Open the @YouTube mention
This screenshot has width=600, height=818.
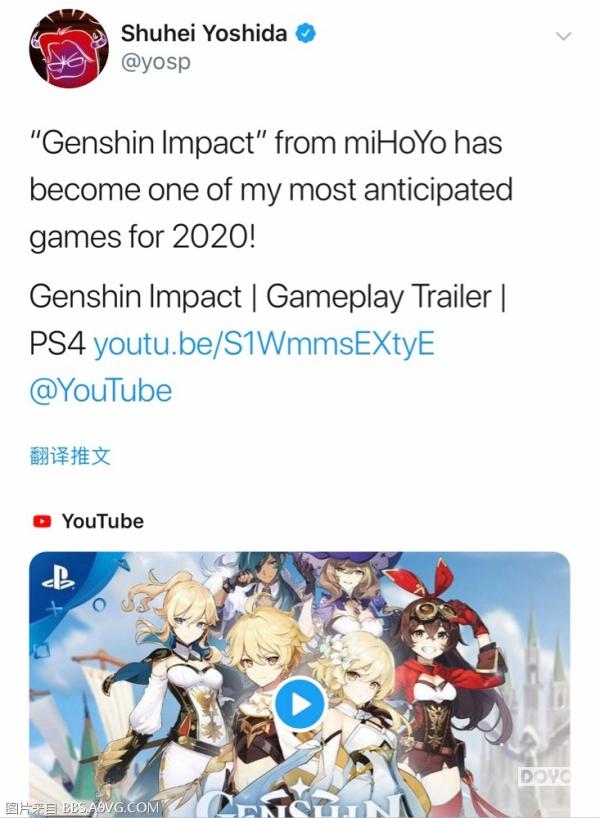(101, 391)
